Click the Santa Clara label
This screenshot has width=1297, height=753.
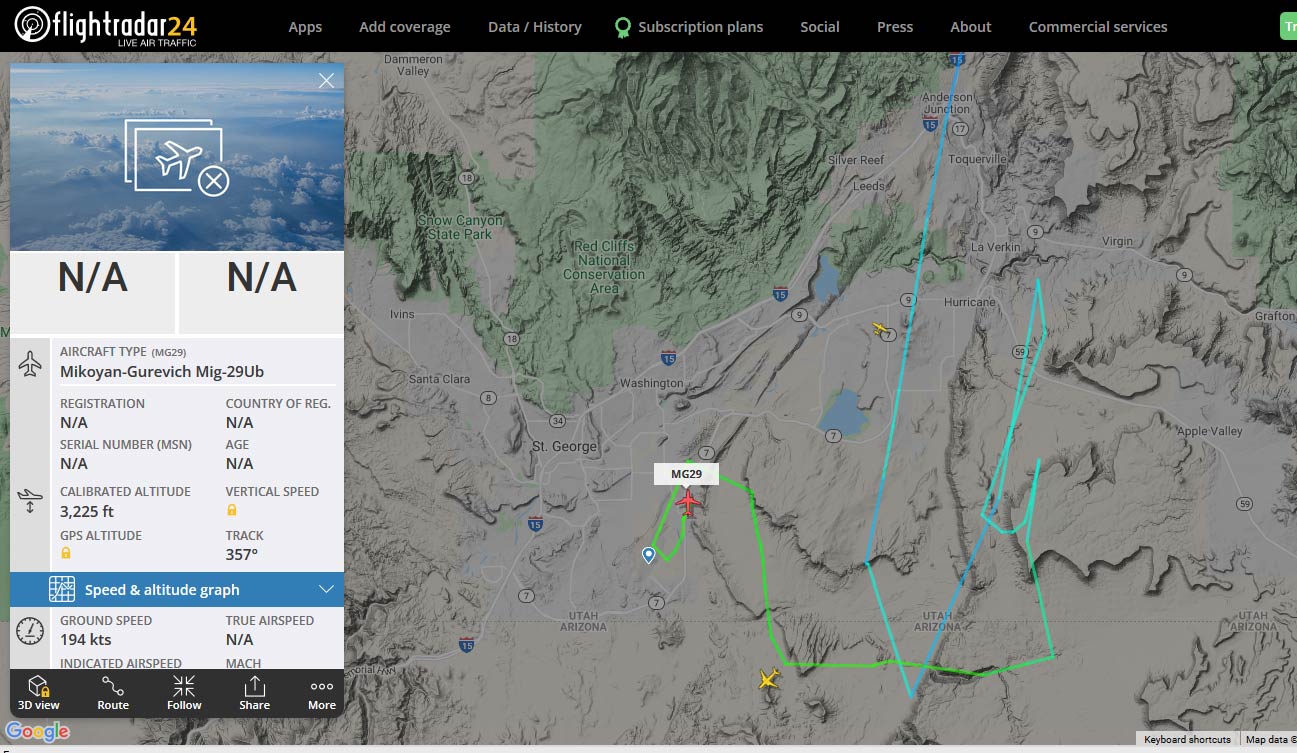(439, 379)
